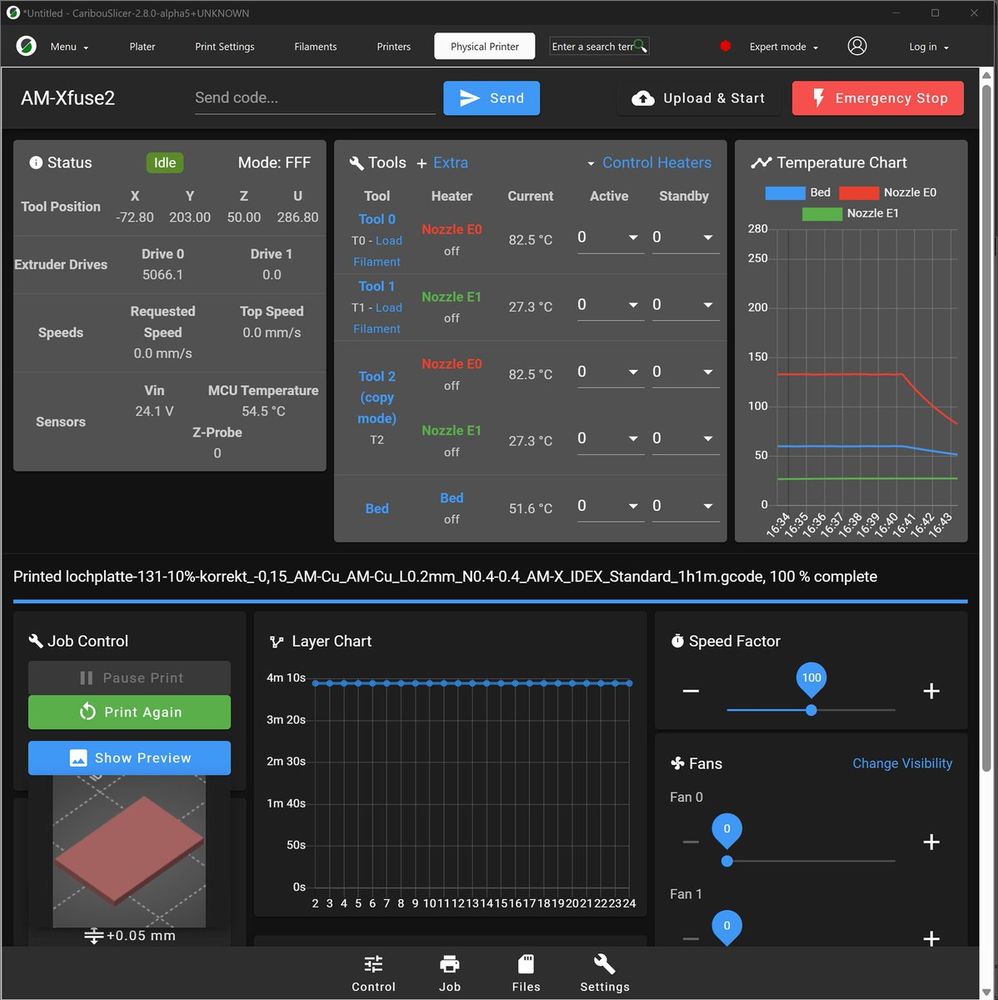
Task: Open the Job printer icon in bottom bar
Action: (450, 964)
